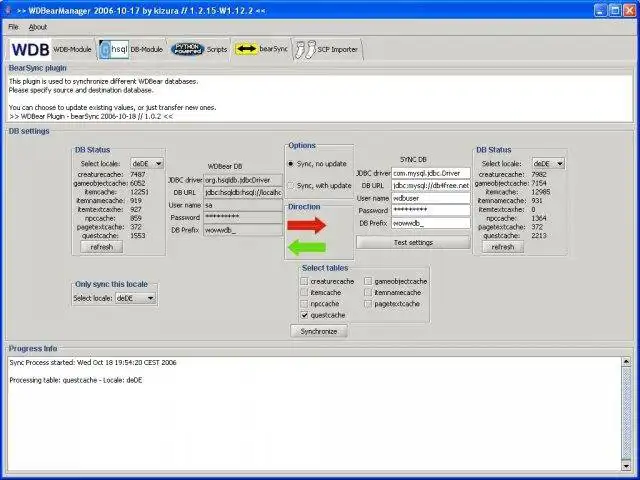The image size is (640, 480).
Task: Click the SYNC DB Prefix field
Action: tap(431, 223)
